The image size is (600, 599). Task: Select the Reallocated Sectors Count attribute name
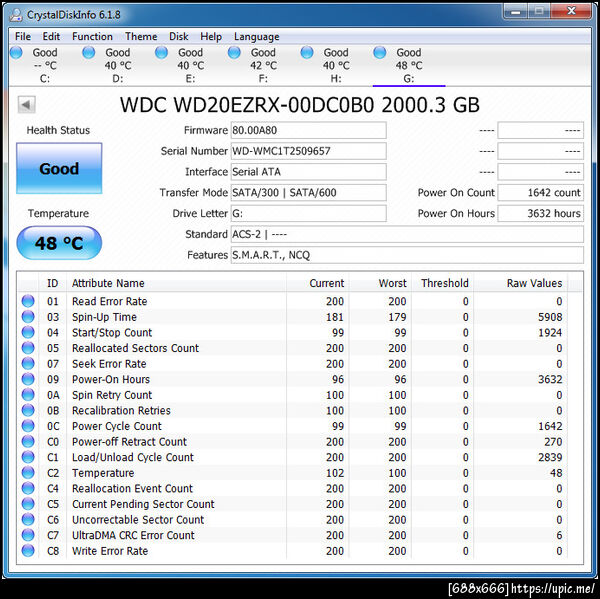135,348
